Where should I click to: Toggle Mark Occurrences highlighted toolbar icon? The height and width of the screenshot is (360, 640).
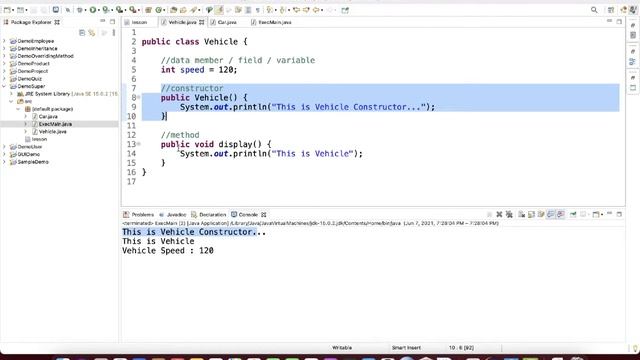pyautogui.click(x=219, y=10)
